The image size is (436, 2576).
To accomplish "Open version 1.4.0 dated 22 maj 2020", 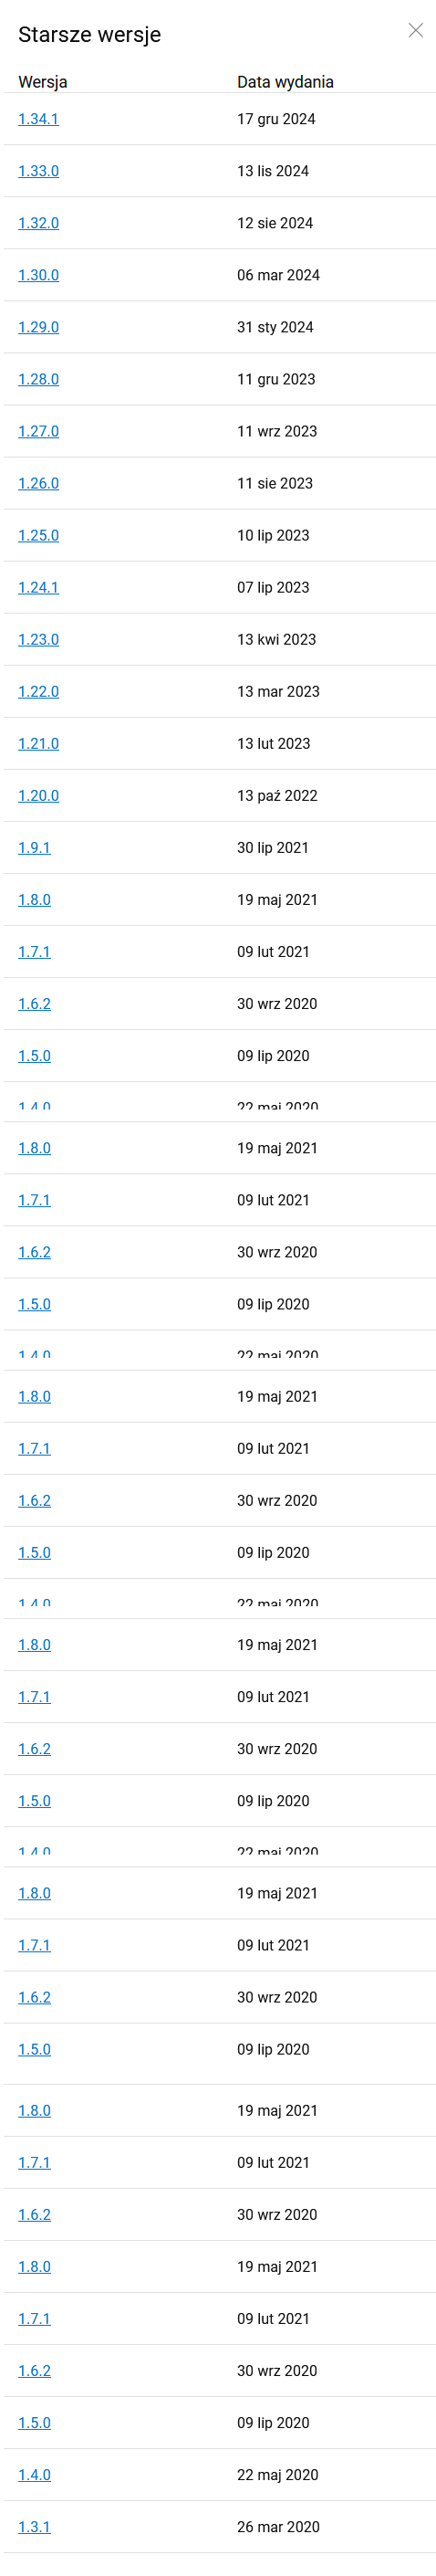I will (34, 2474).
